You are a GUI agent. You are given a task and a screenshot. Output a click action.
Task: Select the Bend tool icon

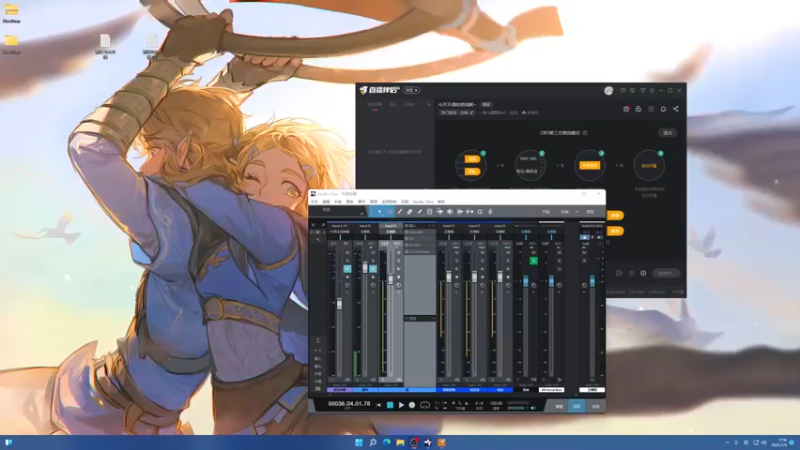(x=440, y=212)
